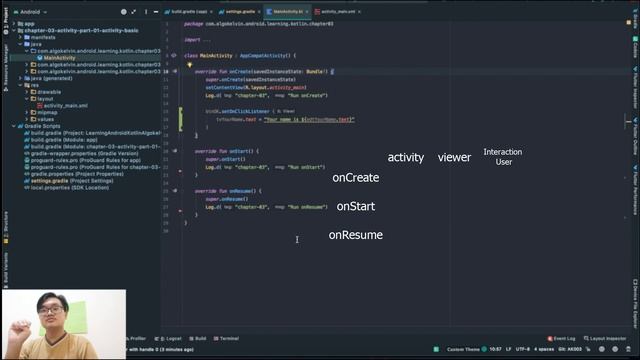
Task: Click override gutter icon beside onCreate
Action: pos(175,71)
